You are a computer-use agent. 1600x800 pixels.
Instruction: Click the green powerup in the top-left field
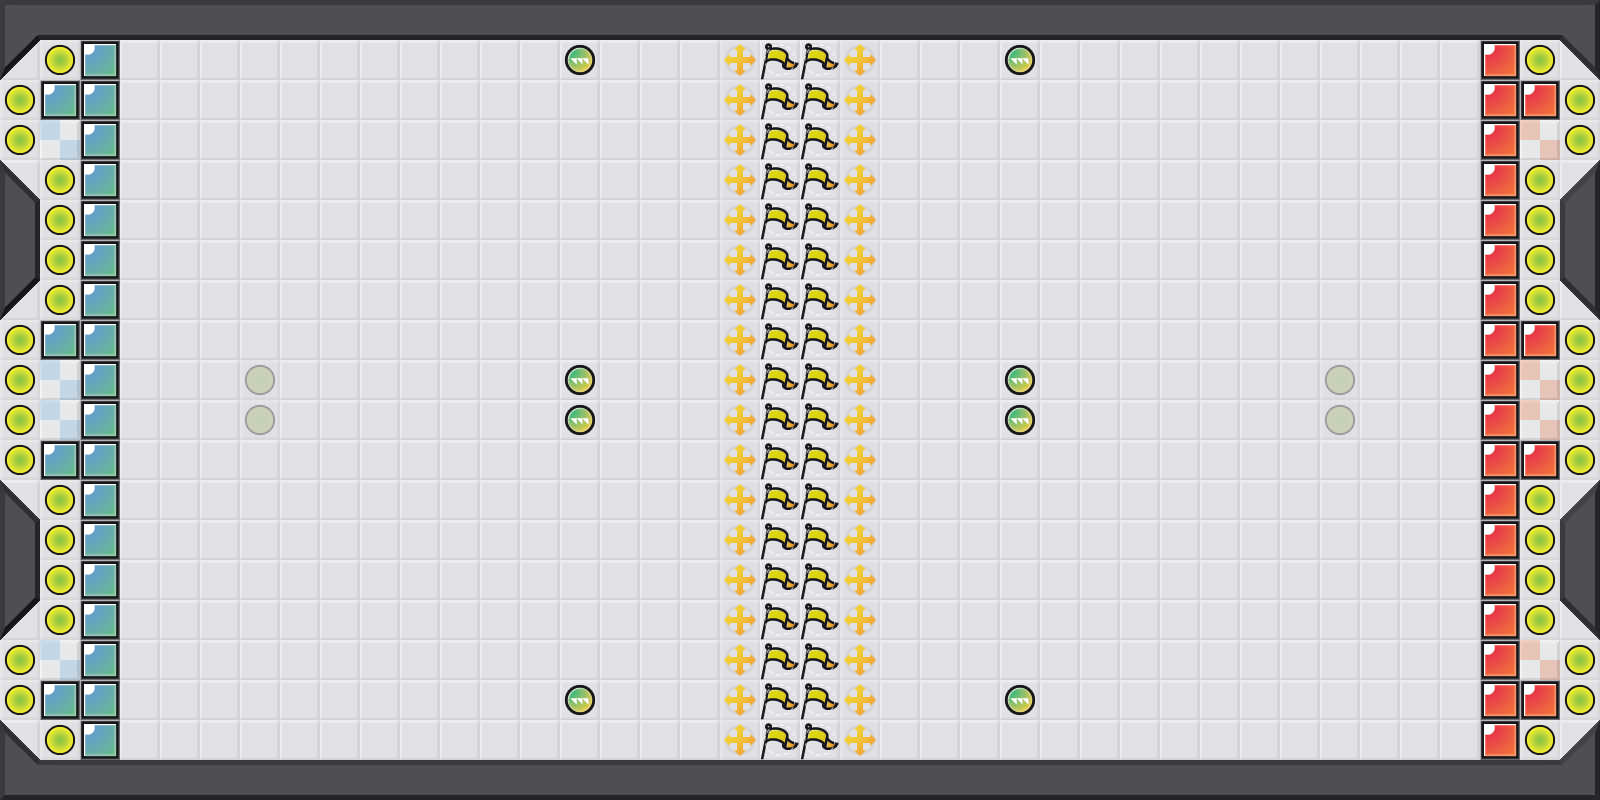580,60
